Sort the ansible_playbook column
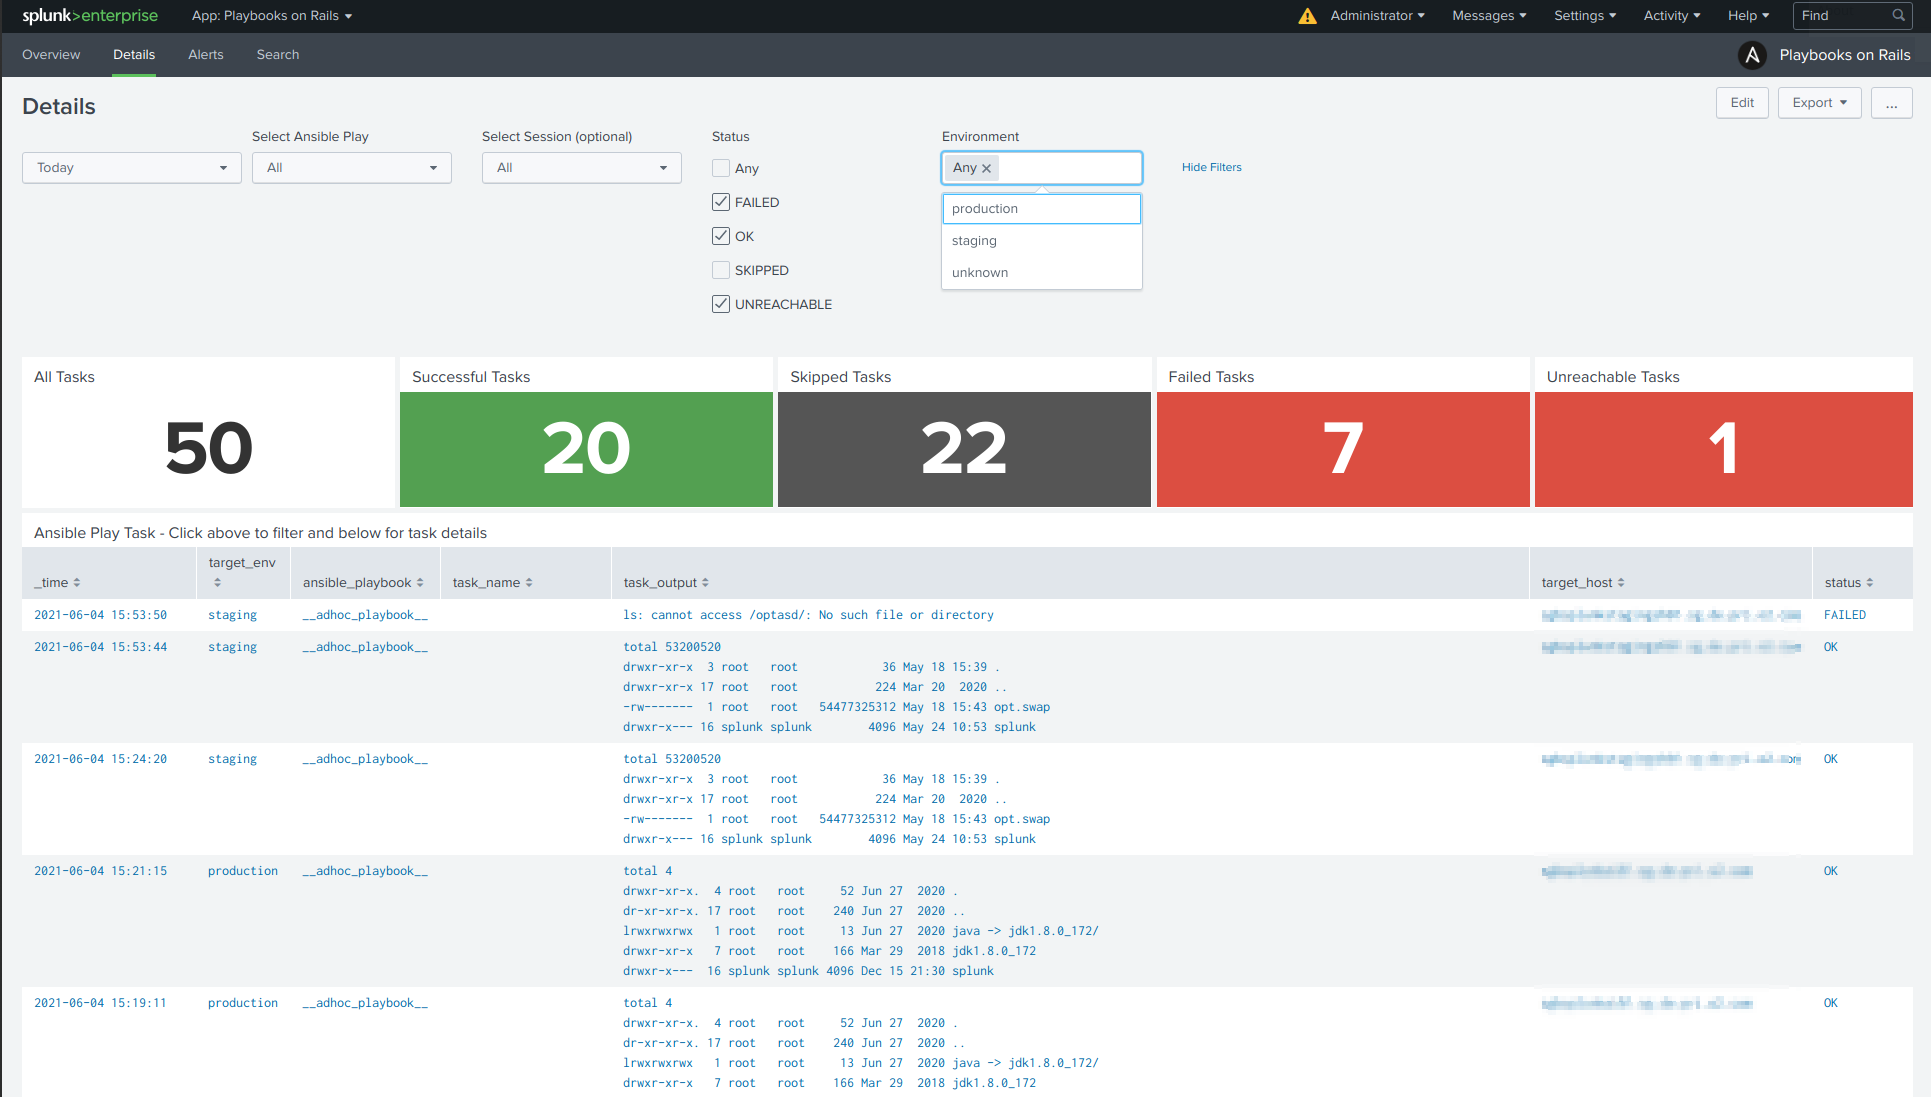 coord(420,583)
